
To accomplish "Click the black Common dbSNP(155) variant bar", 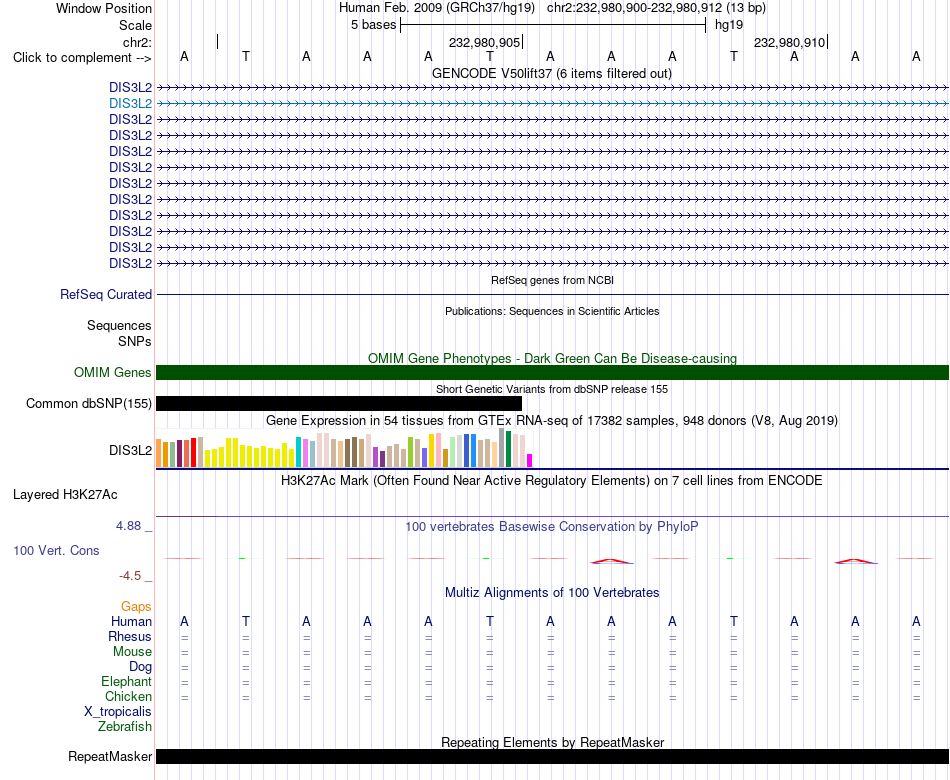I will (339, 404).
